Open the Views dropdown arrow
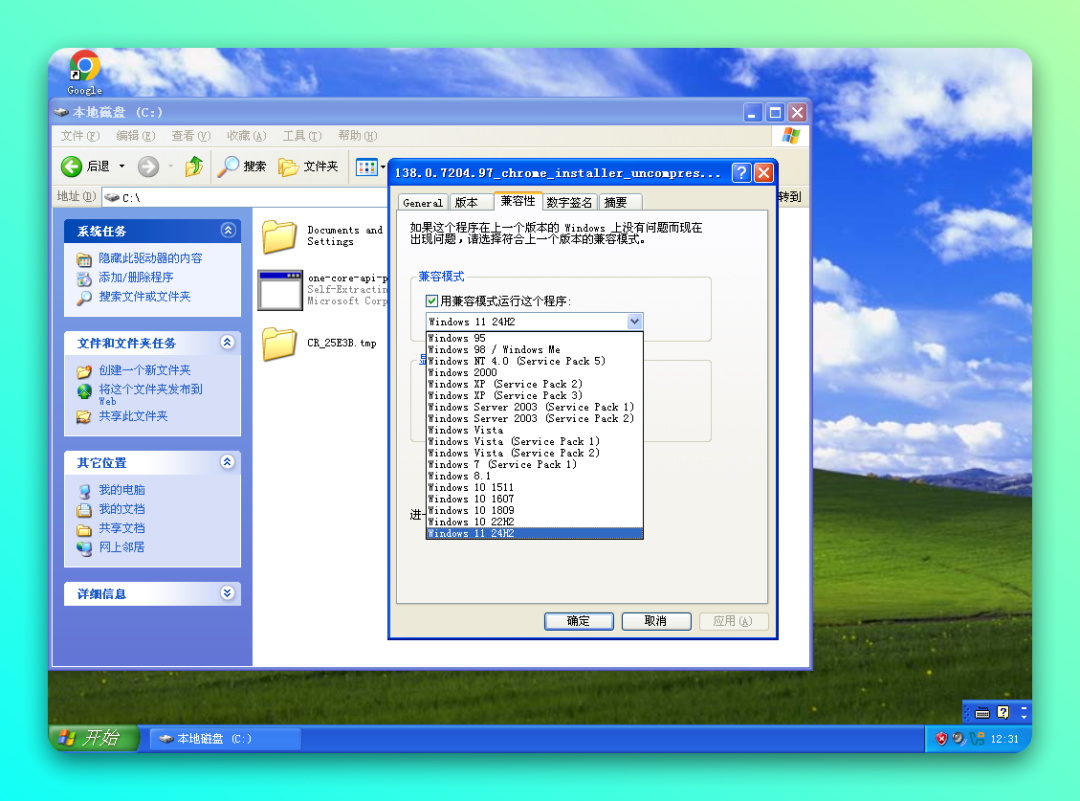This screenshot has width=1080, height=801. [x=383, y=167]
